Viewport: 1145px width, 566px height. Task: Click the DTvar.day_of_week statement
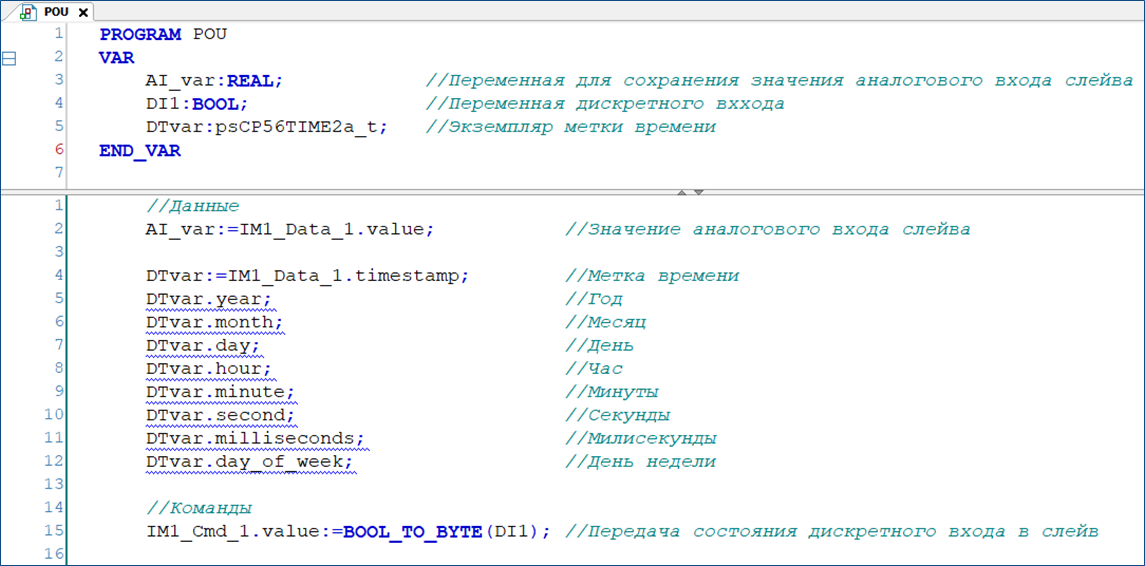pyautogui.click(x=249, y=461)
